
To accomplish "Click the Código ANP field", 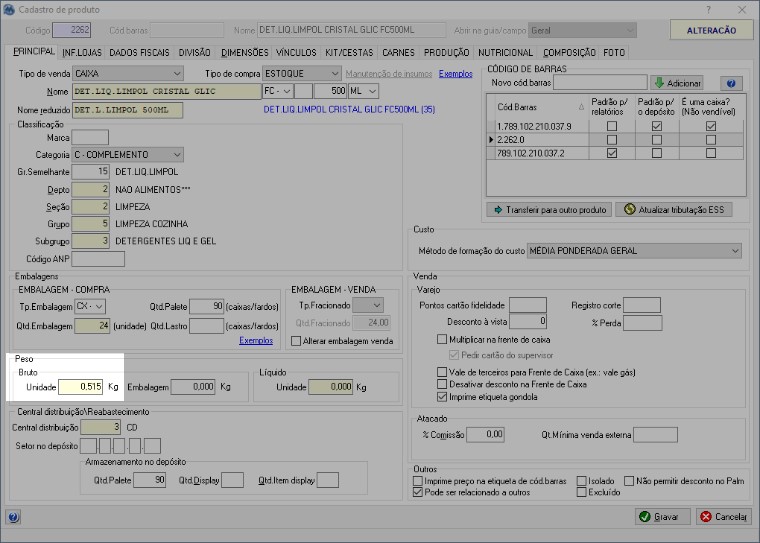I will pos(98,259).
